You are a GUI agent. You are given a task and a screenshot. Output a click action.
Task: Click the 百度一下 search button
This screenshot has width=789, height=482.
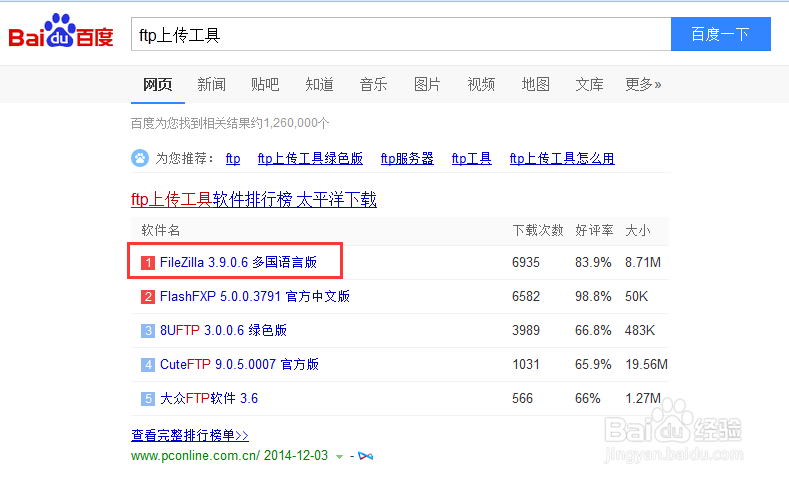click(721, 34)
